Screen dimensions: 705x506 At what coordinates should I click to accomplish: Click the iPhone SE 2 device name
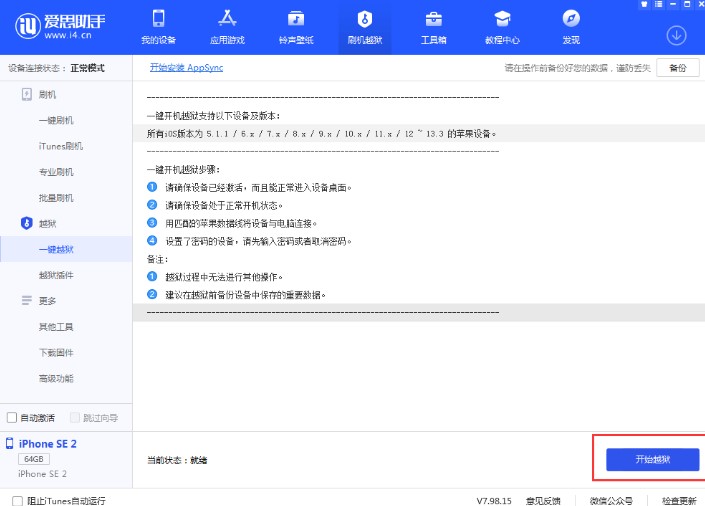[48, 444]
